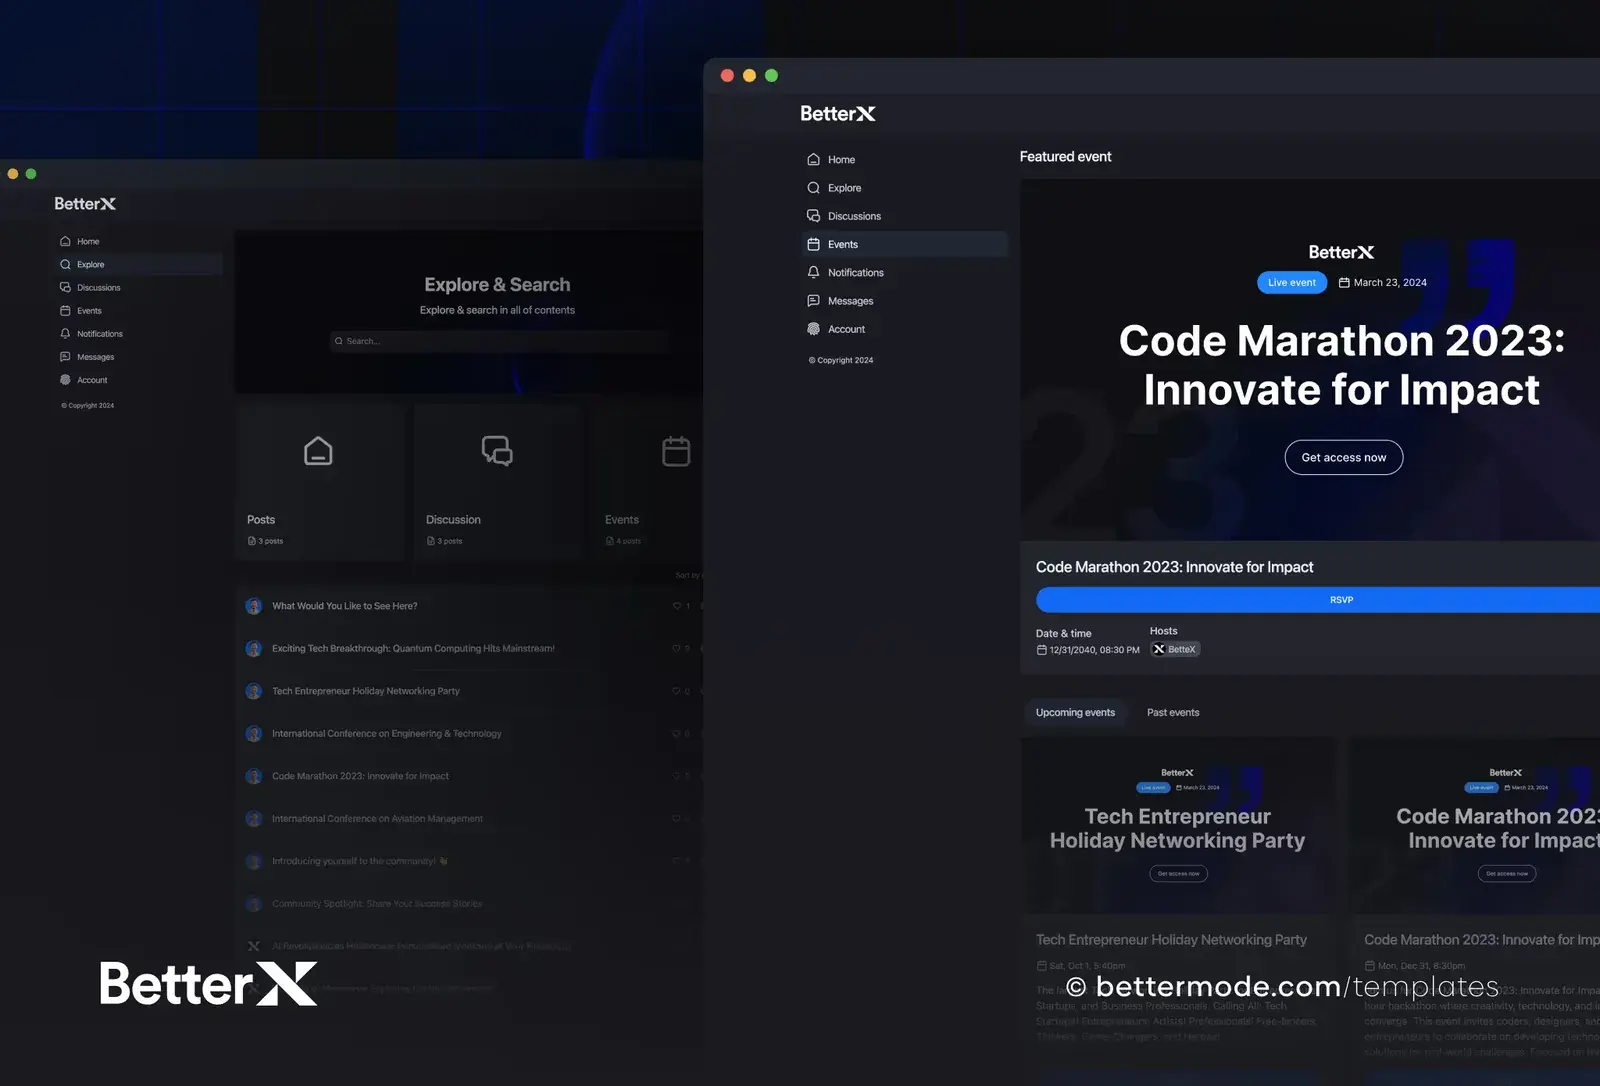Open 'International Conference on Engineering & Technology' row
The height and width of the screenshot is (1086, 1600).
[470, 734]
